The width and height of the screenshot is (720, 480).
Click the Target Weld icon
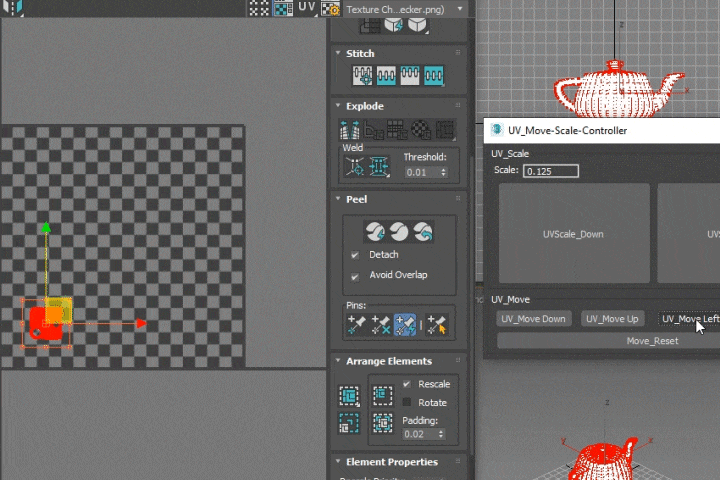(355, 166)
